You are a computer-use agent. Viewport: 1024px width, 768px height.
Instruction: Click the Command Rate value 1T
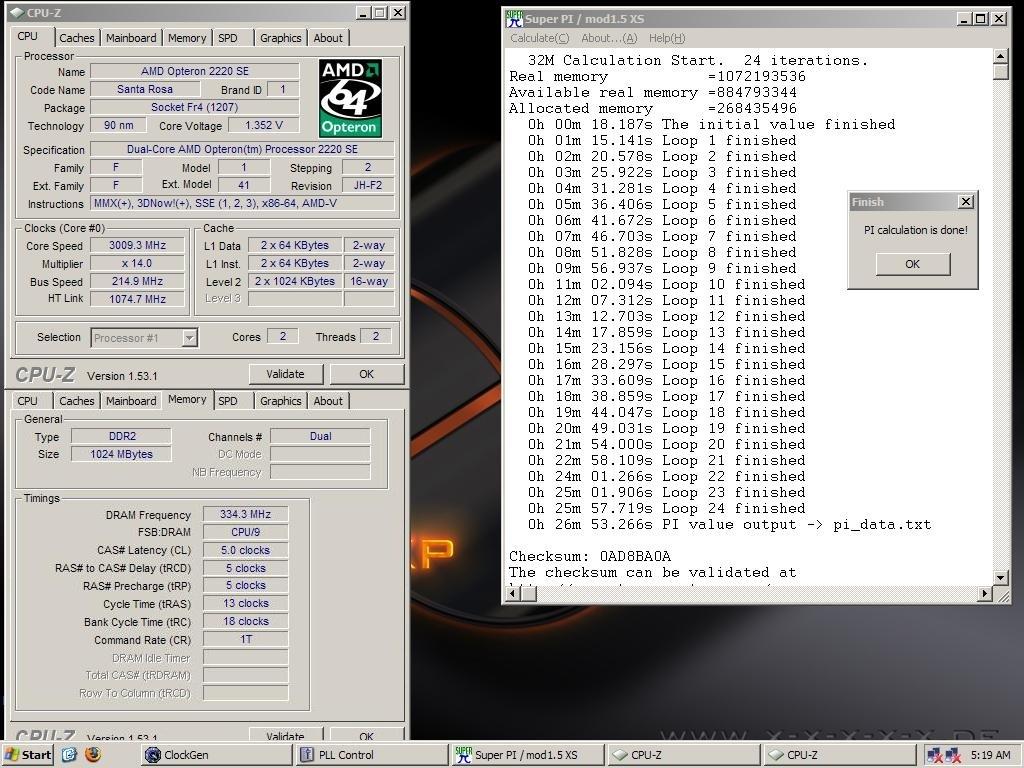245,639
